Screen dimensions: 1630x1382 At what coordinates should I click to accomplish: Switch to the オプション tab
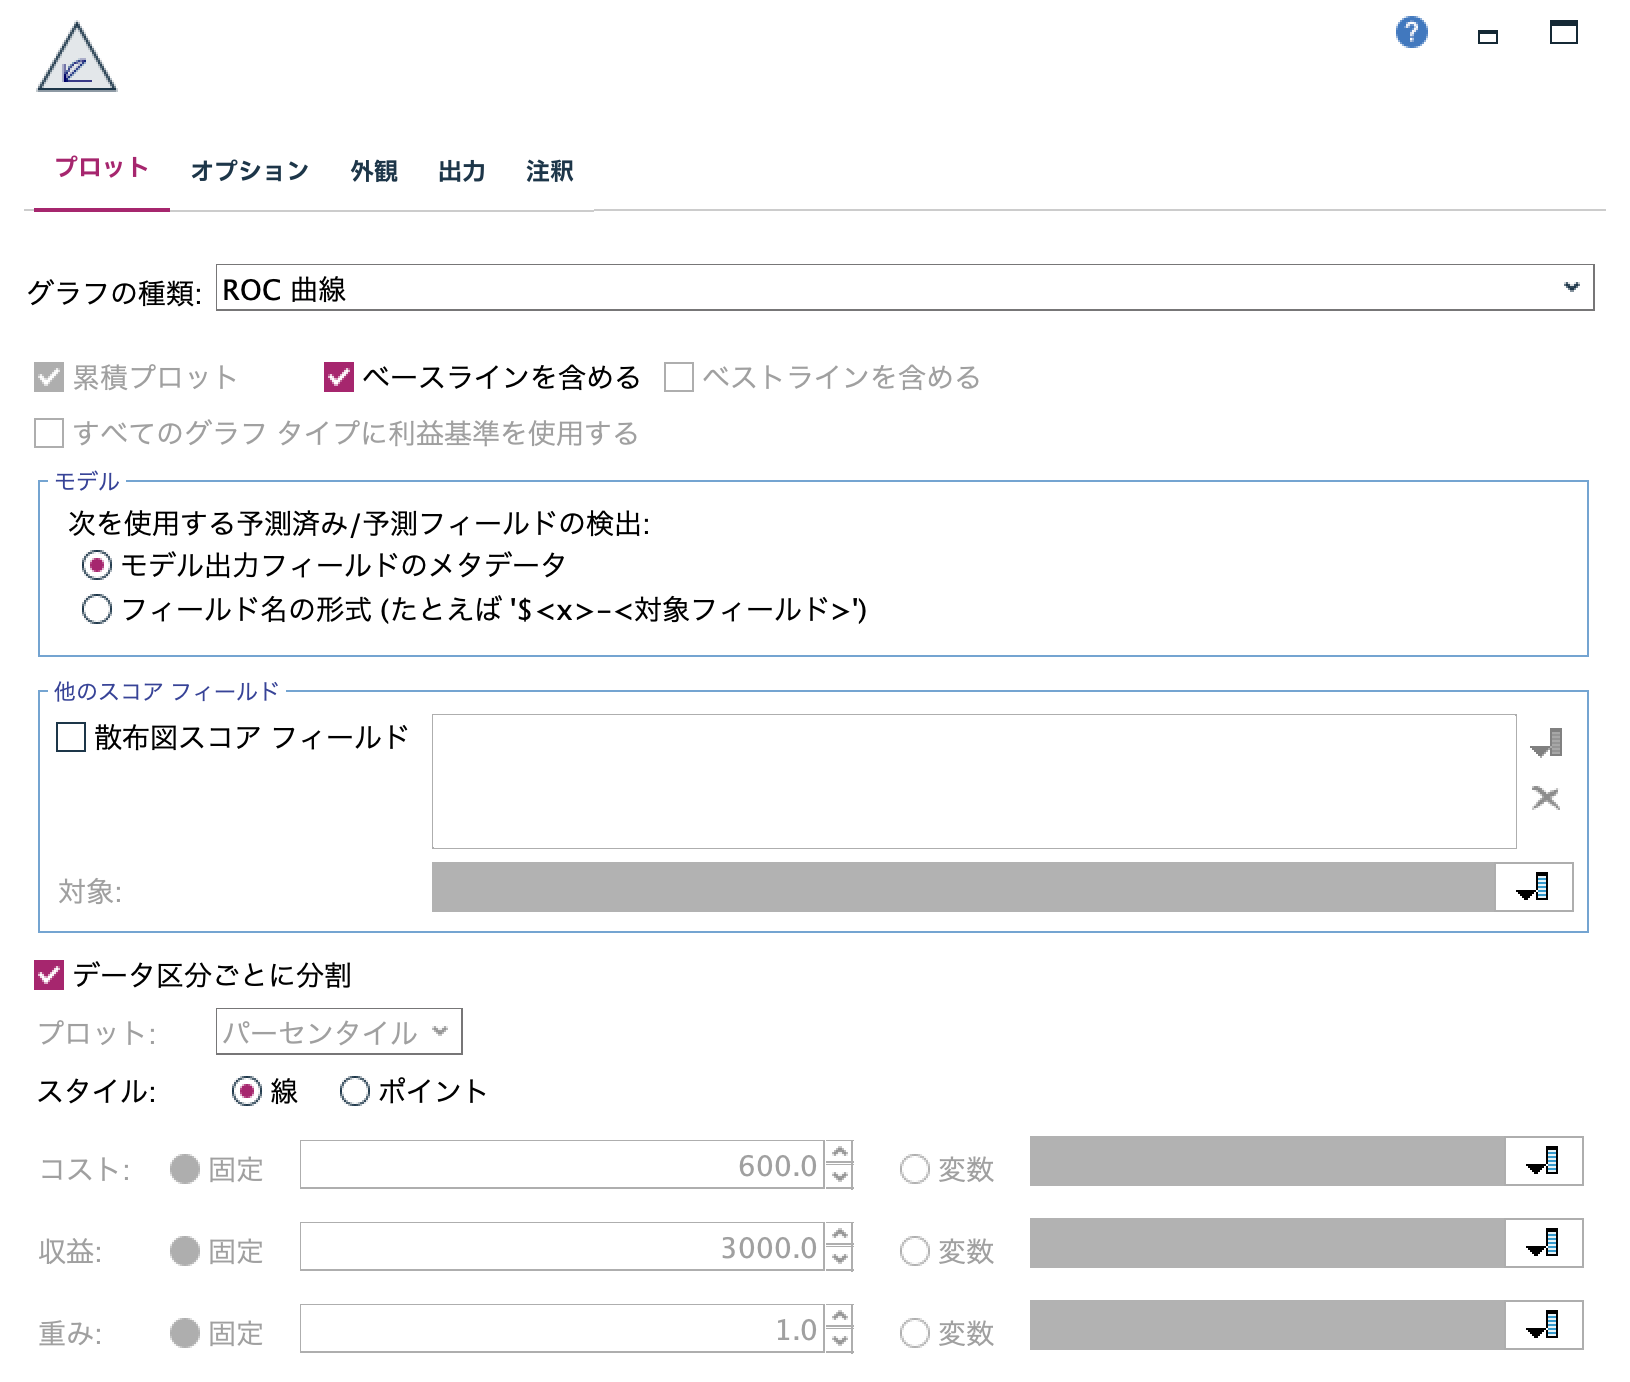pyautogui.click(x=249, y=170)
